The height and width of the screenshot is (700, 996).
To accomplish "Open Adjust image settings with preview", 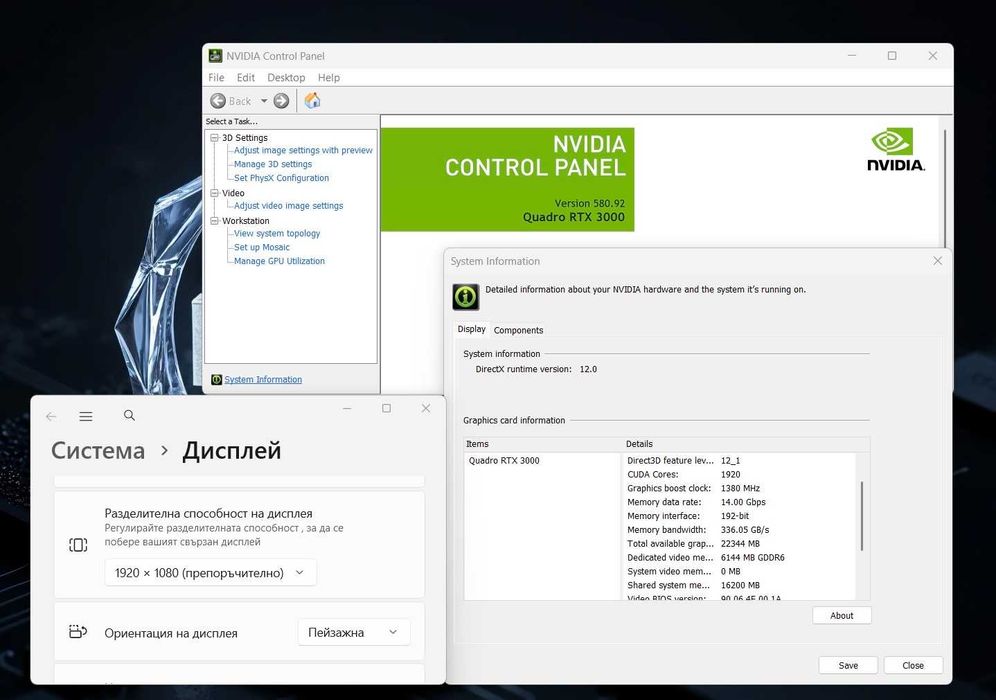I will coord(303,151).
